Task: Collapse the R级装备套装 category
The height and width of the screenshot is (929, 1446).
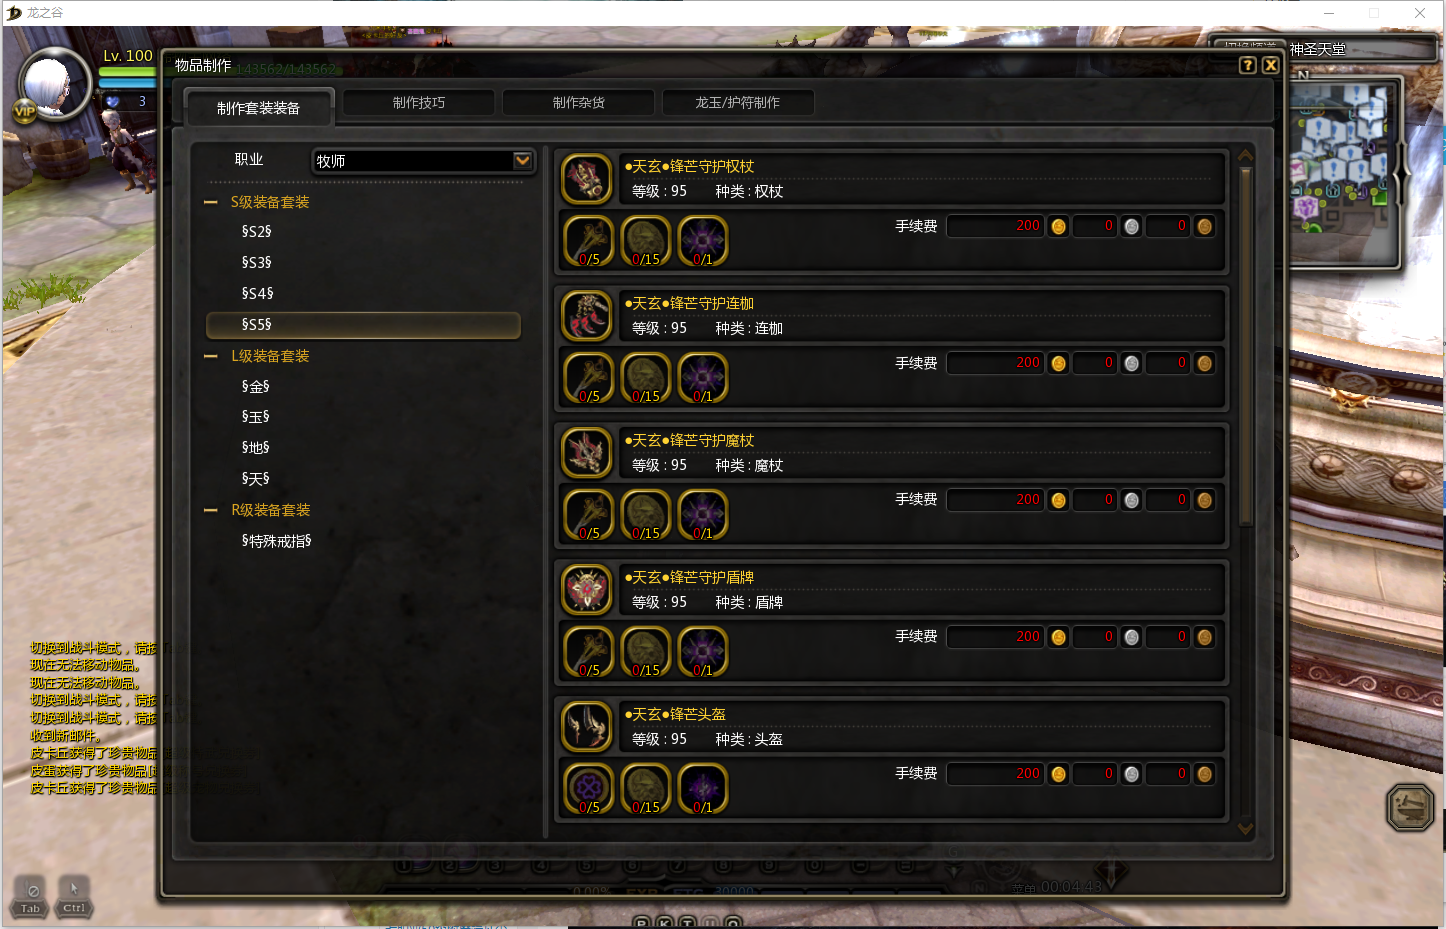Action: [x=211, y=510]
